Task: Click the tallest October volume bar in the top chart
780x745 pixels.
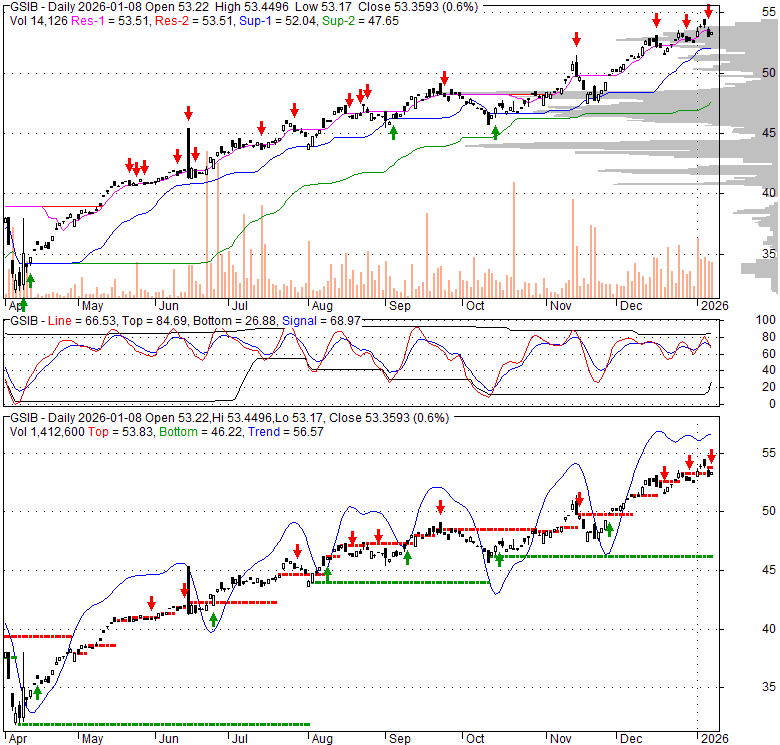Action: click(x=514, y=240)
